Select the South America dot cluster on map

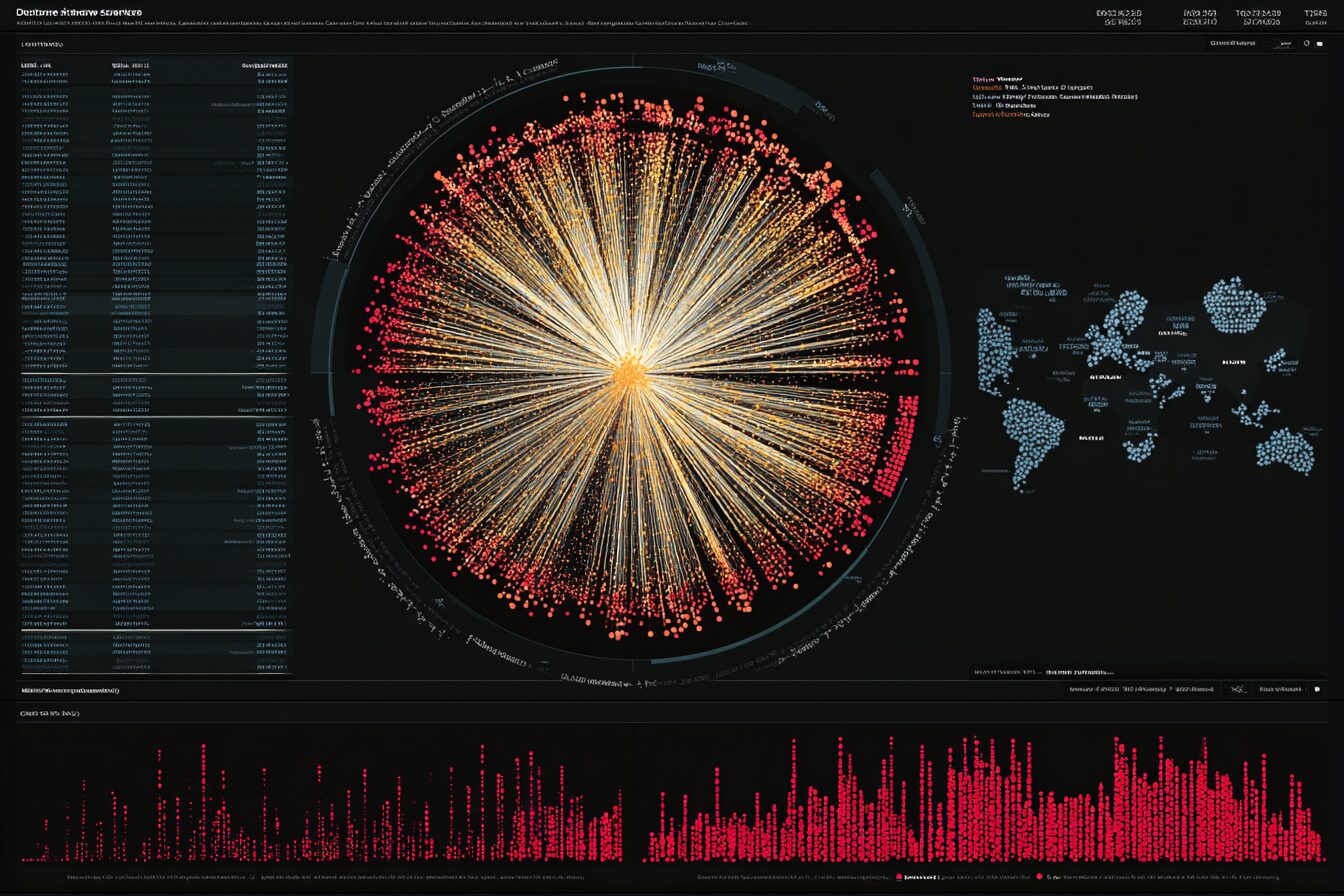pyautogui.click(x=1031, y=438)
